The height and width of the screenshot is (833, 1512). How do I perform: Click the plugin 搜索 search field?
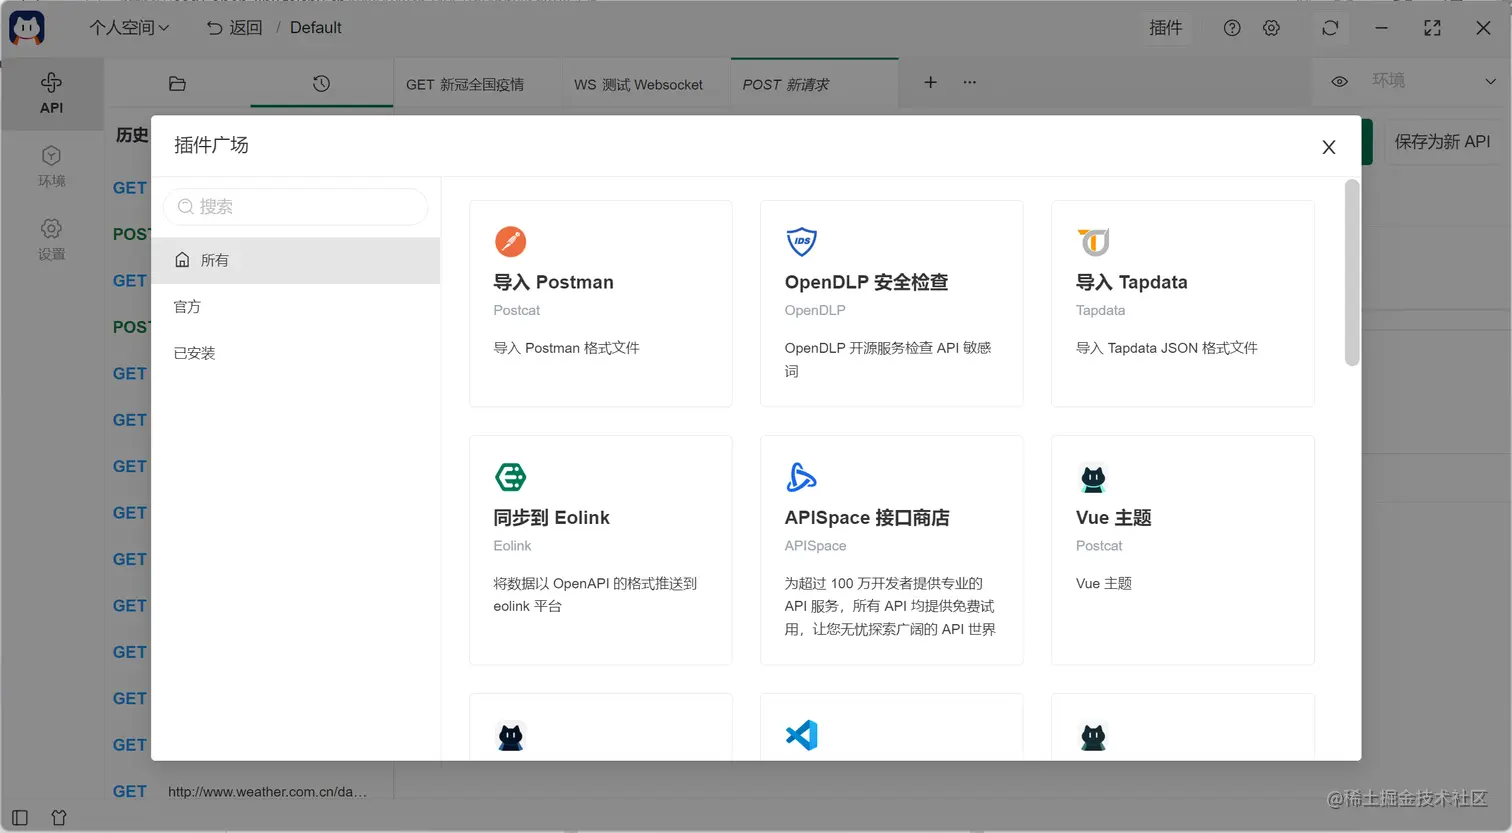[296, 207]
